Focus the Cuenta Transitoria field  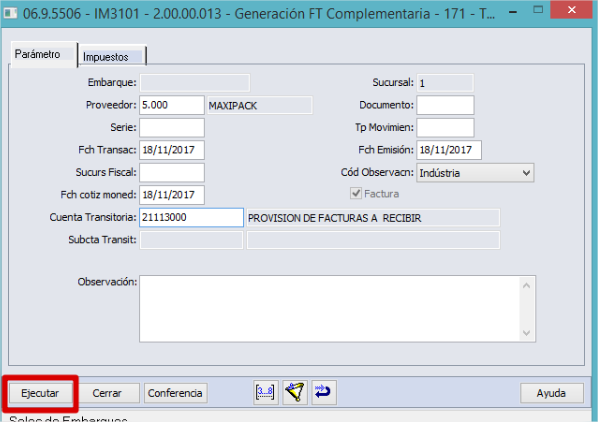[x=191, y=217]
